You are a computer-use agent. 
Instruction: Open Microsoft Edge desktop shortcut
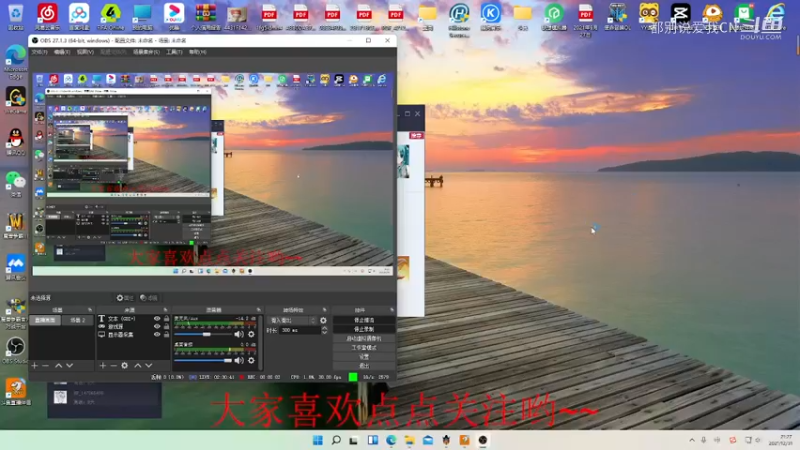click(x=16, y=61)
